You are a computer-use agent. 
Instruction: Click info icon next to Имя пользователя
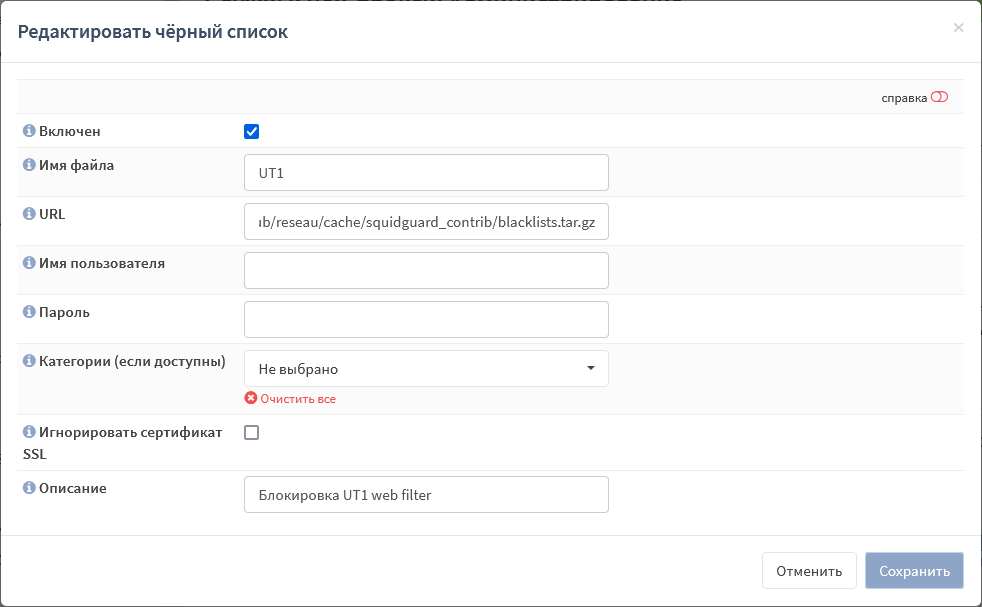click(x=29, y=263)
